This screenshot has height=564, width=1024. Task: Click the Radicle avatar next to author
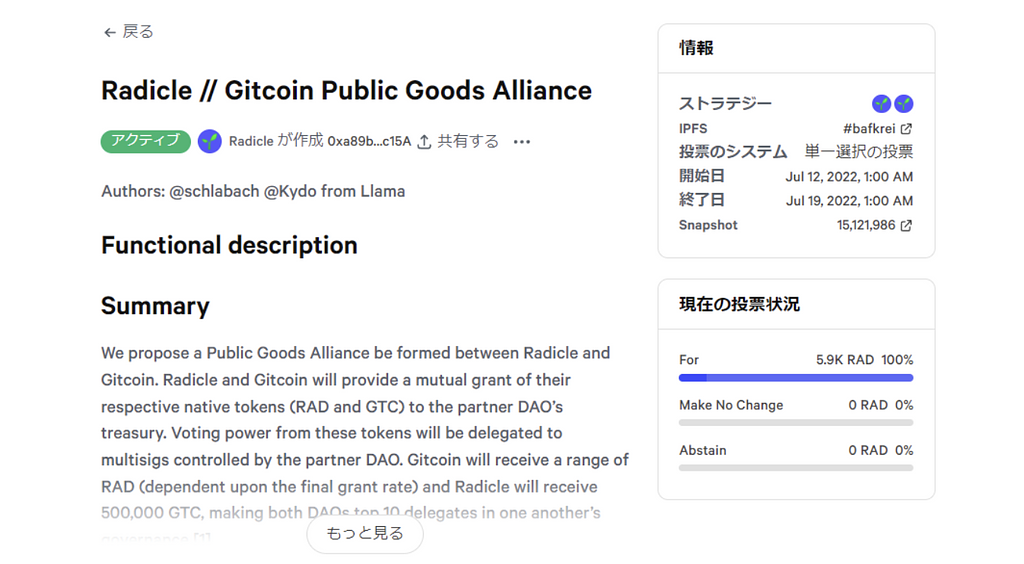tap(209, 141)
